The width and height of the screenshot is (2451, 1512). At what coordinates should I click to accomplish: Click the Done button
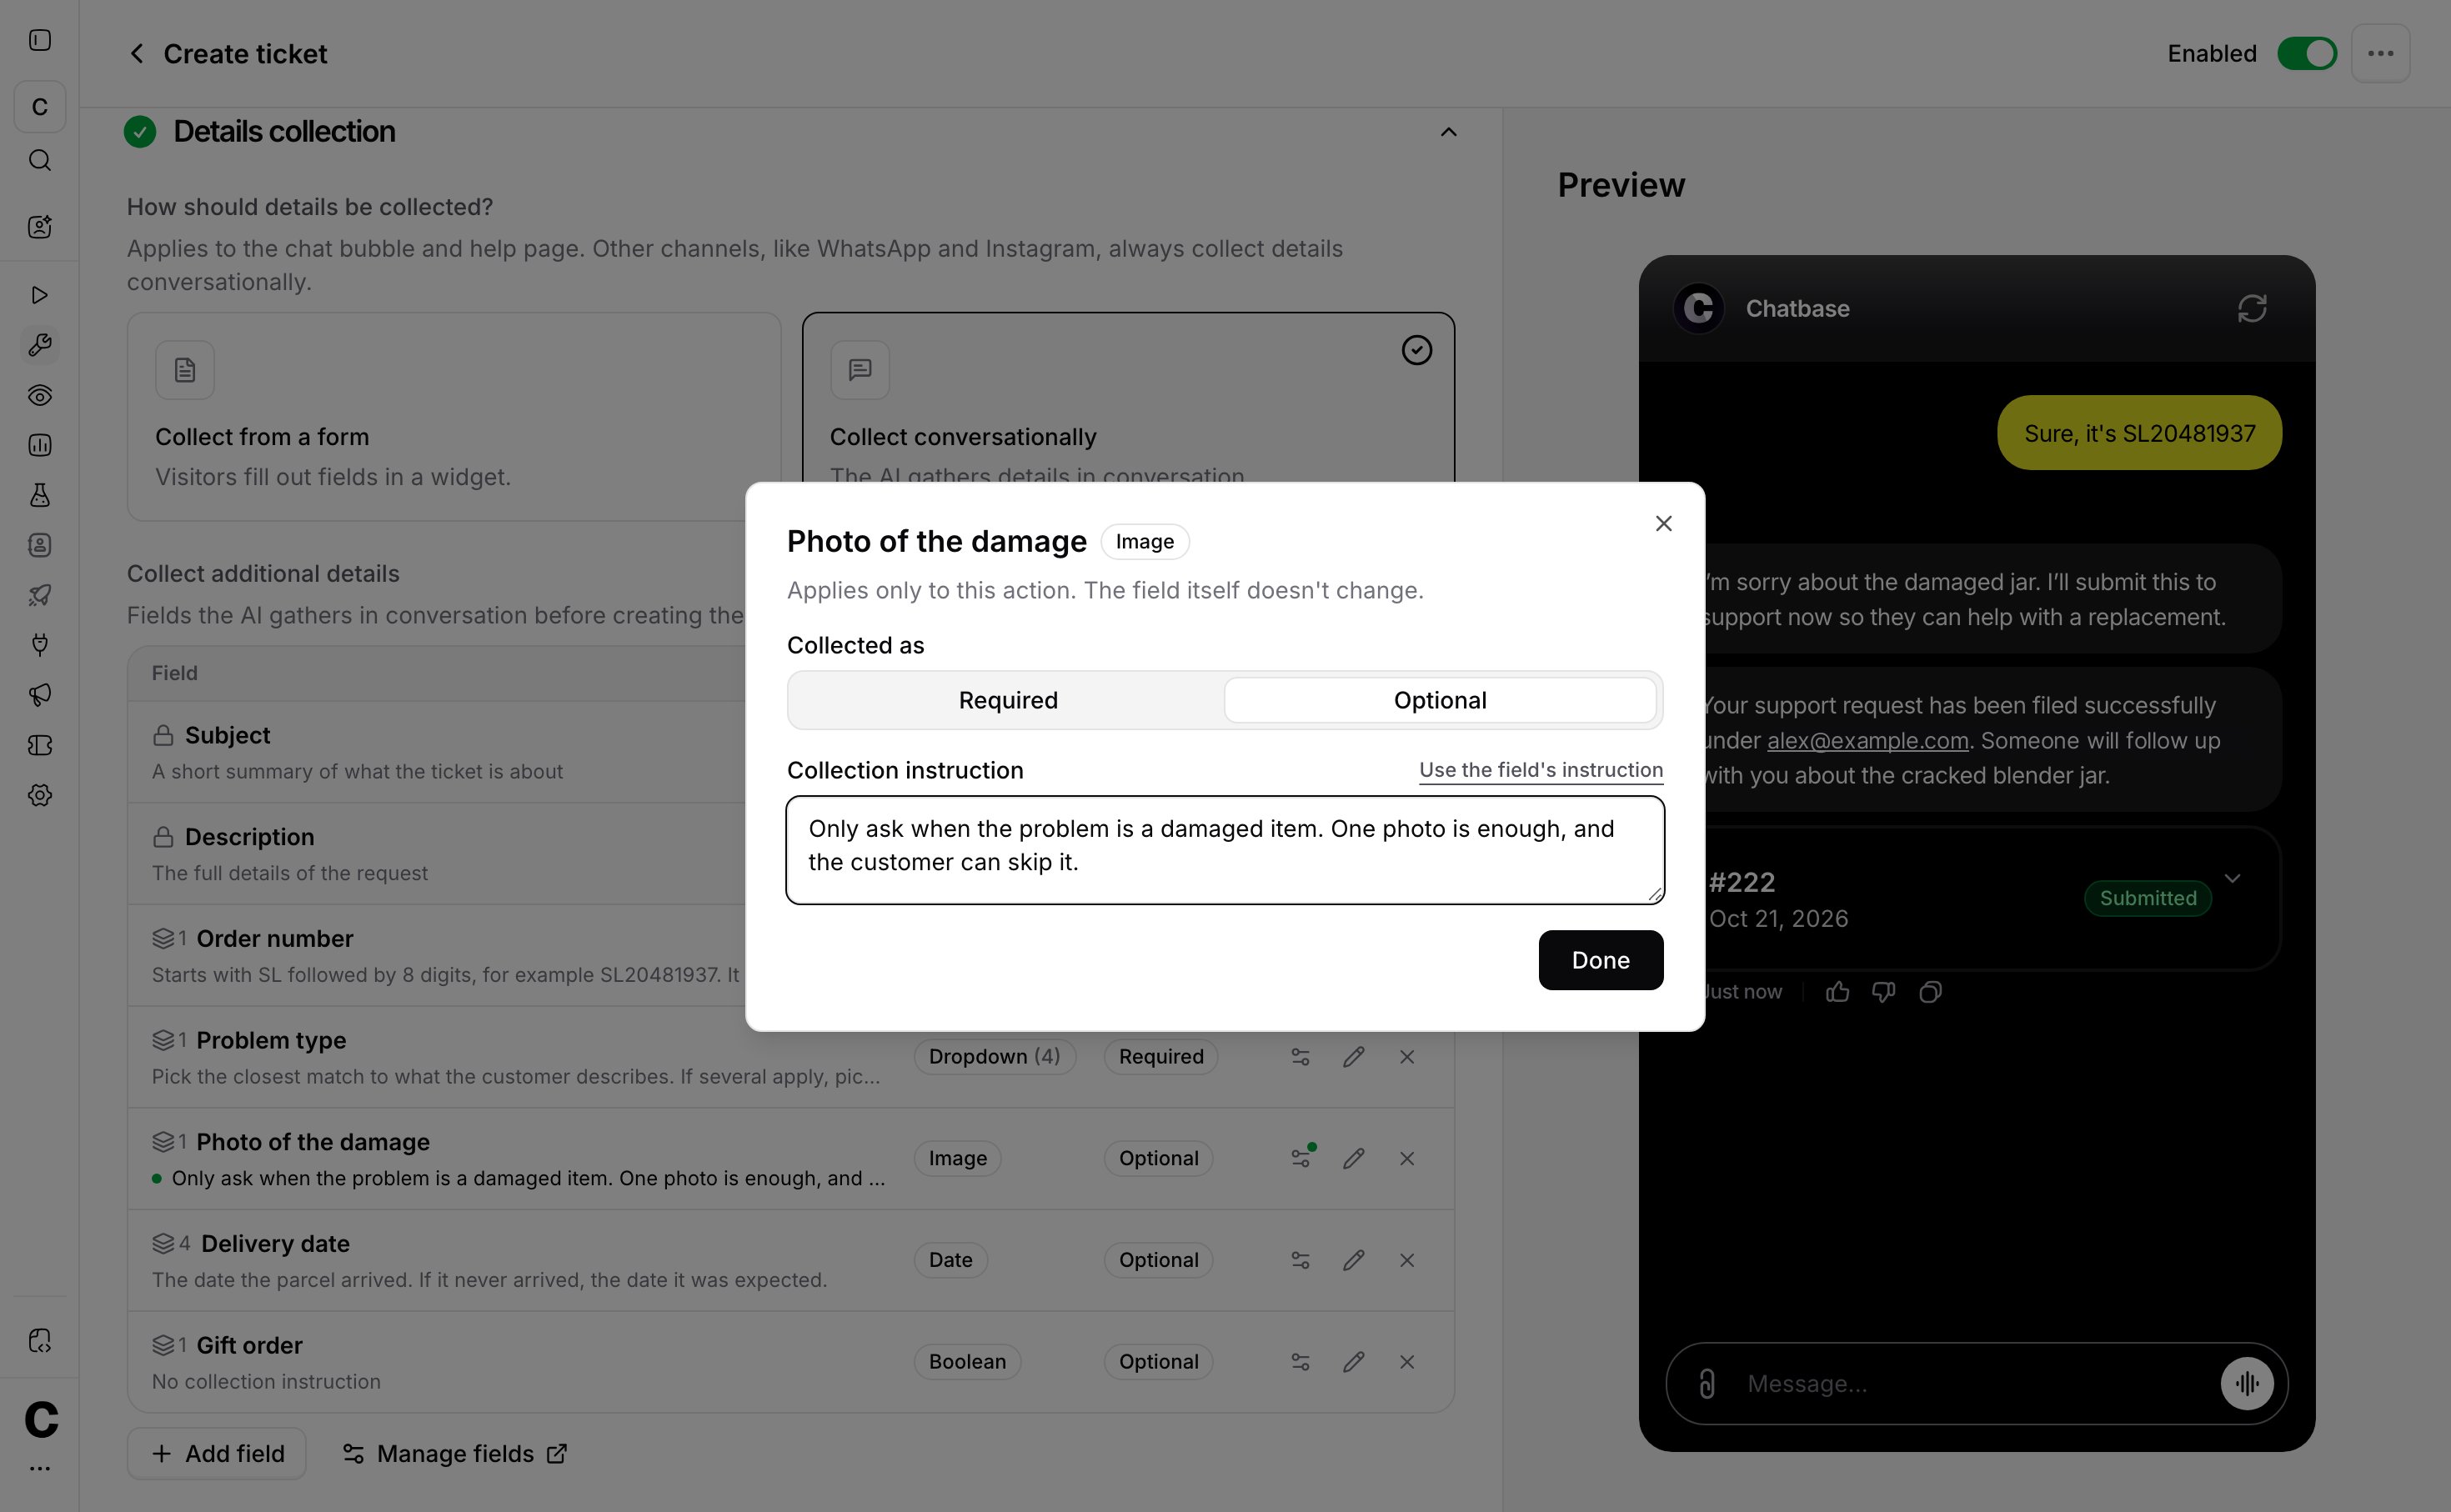tap(1600, 960)
